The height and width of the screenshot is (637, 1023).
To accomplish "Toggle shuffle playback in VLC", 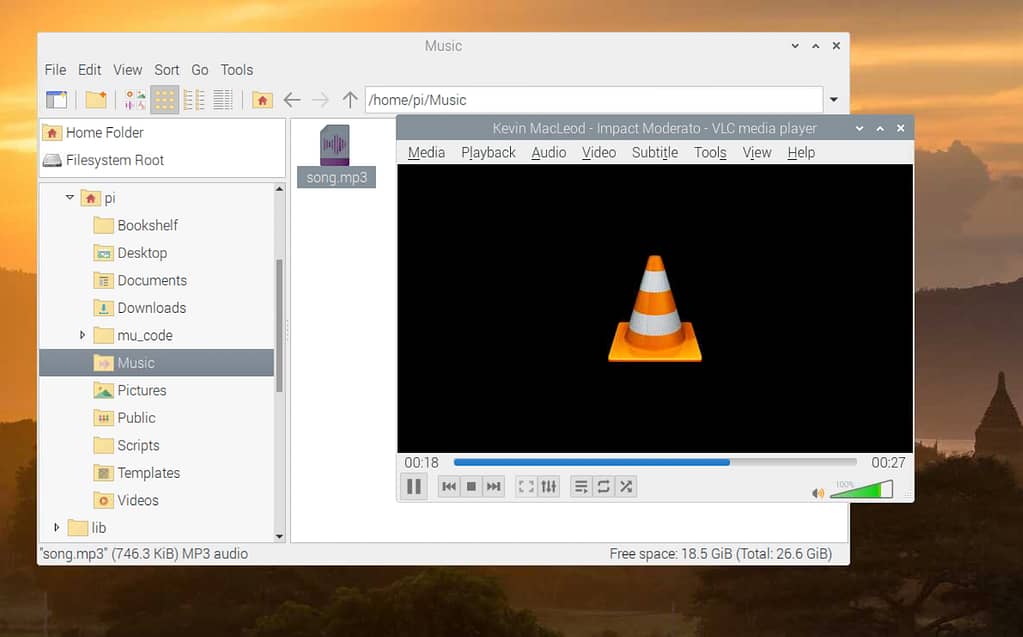I will pyautogui.click(x=626, y=487).
